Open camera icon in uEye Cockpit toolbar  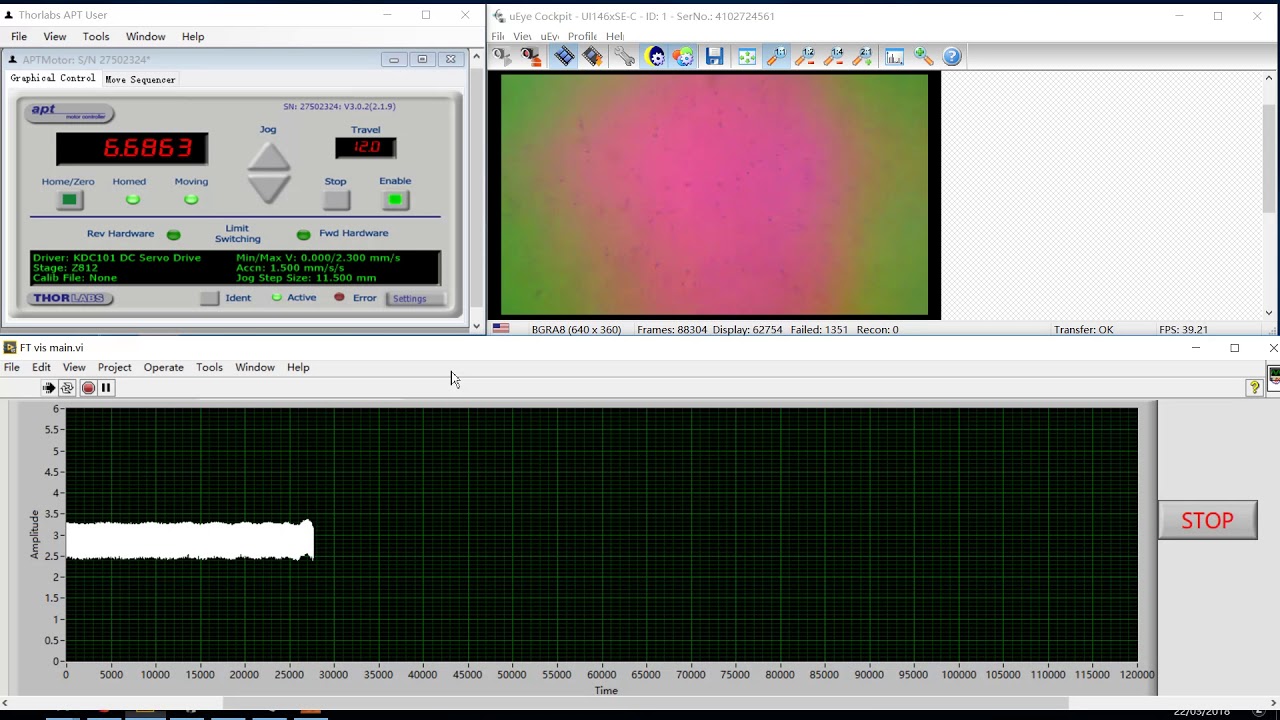coord(501,57)
